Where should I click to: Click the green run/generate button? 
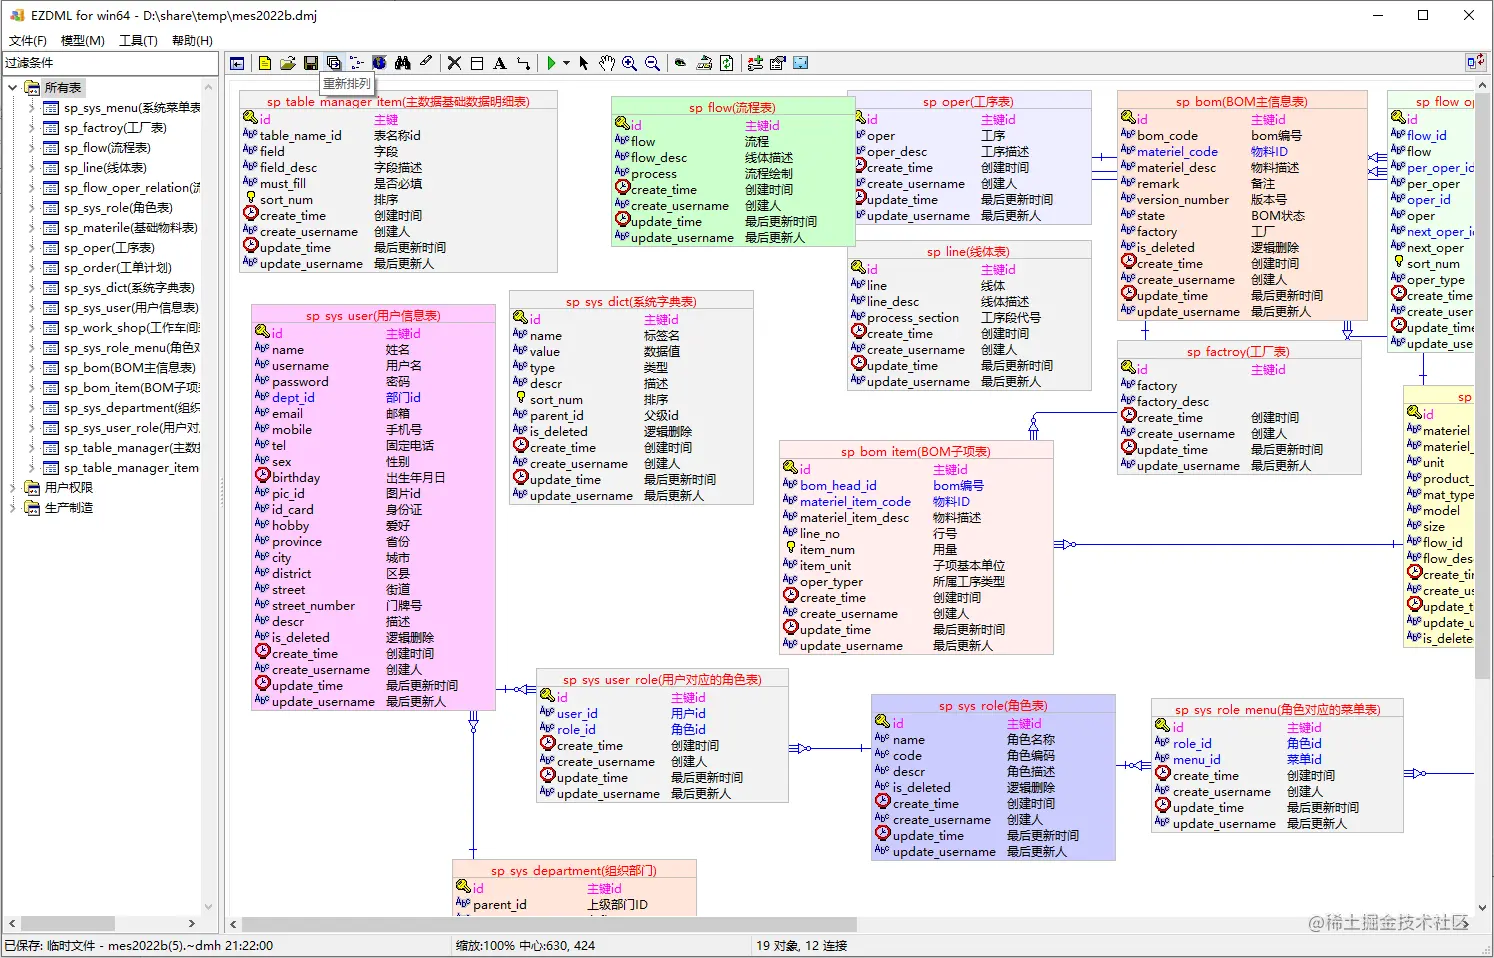(x=553, y=63)
